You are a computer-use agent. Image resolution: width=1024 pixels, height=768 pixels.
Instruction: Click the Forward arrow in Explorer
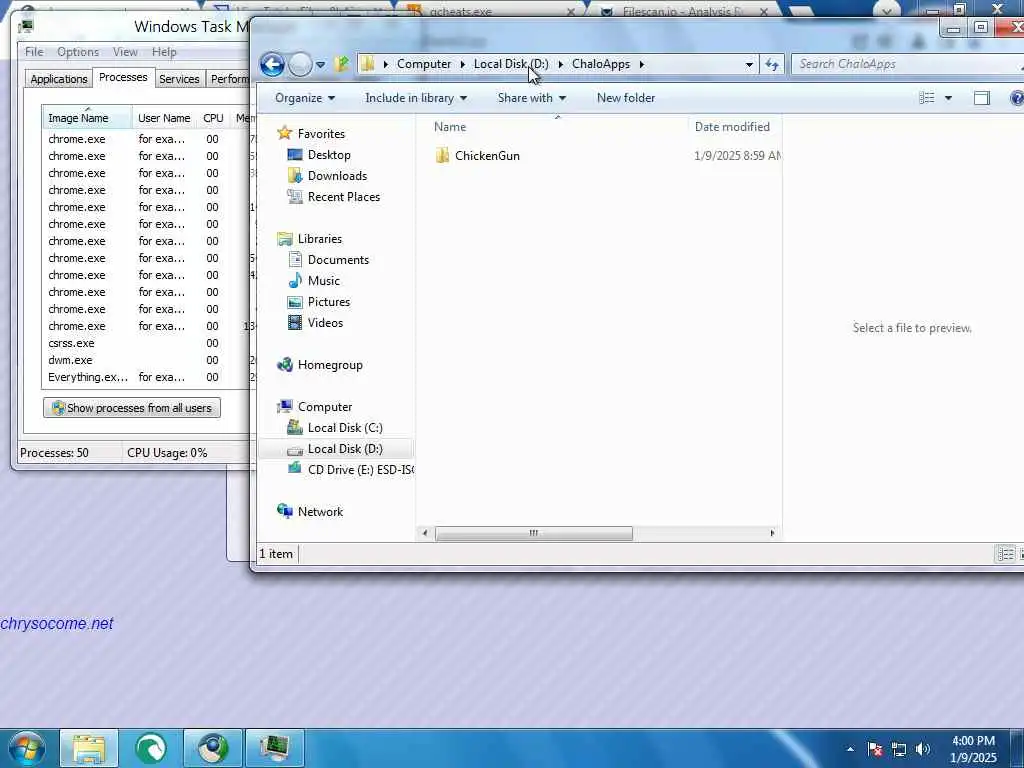coord(300,64)
